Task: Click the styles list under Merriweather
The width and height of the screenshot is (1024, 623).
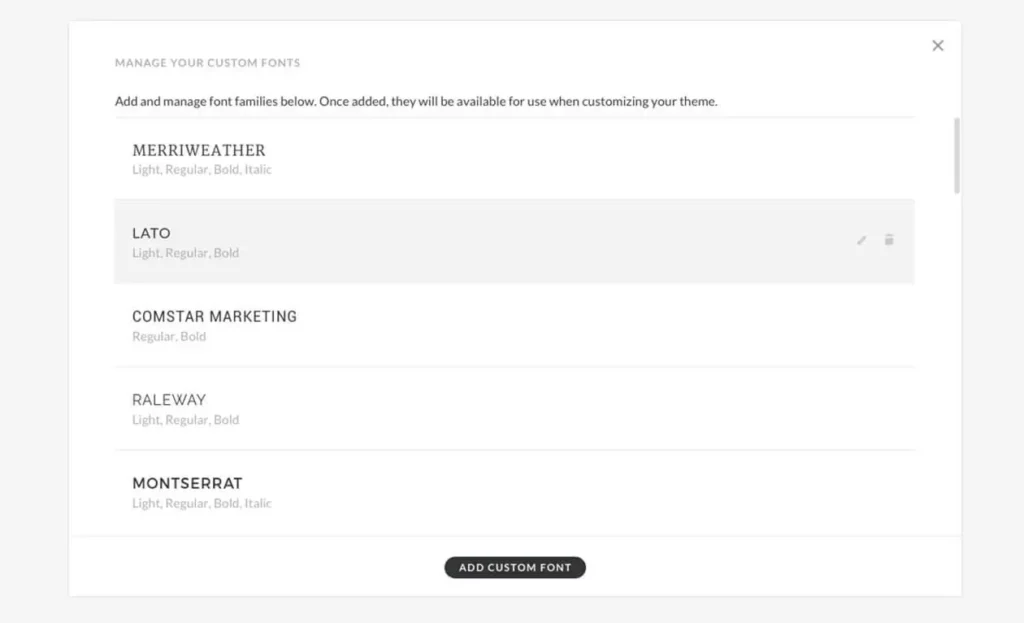Action: (202, 170)
